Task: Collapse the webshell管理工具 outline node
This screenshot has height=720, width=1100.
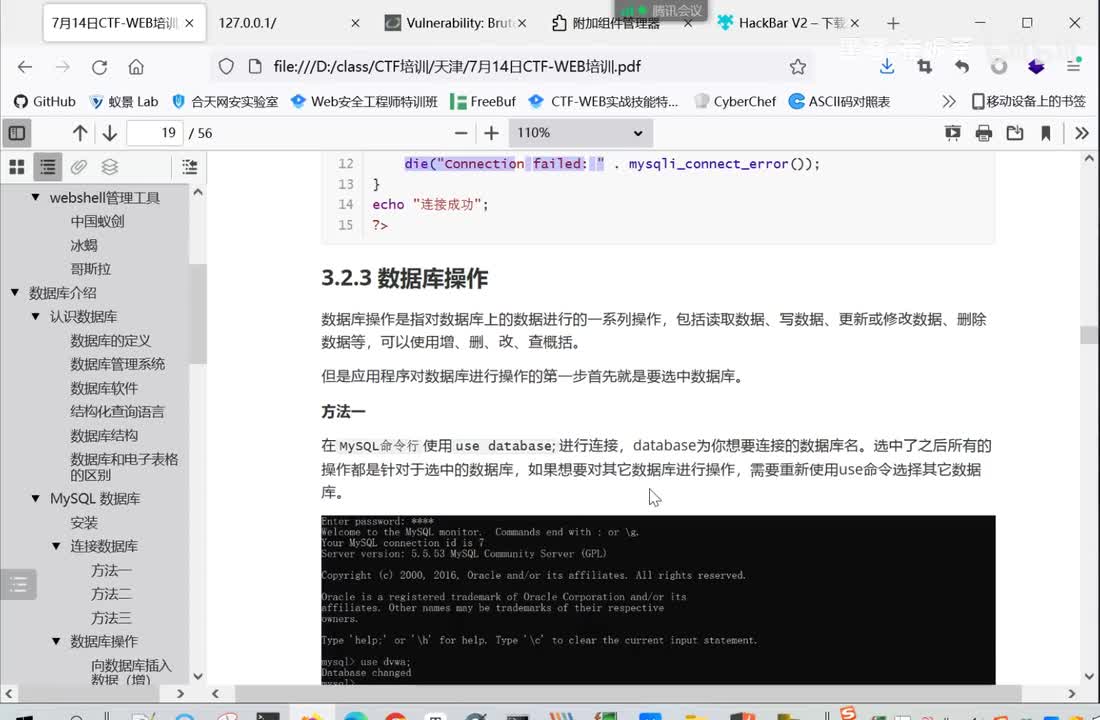Action: [x=35, y=197]
